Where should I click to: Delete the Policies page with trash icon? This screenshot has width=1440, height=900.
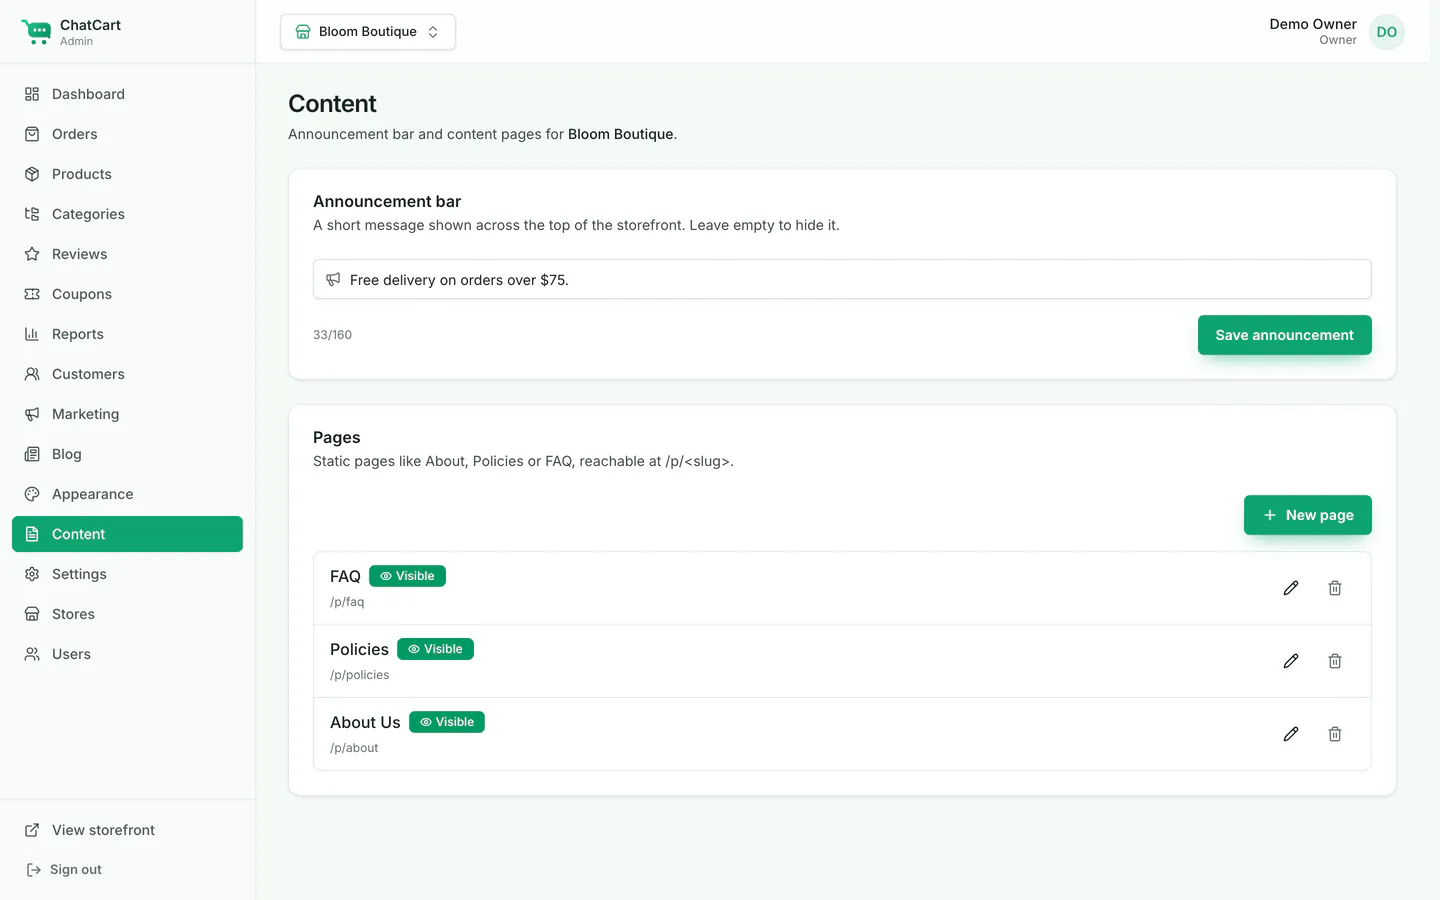pyautogui.click(x=1335, y=661)
